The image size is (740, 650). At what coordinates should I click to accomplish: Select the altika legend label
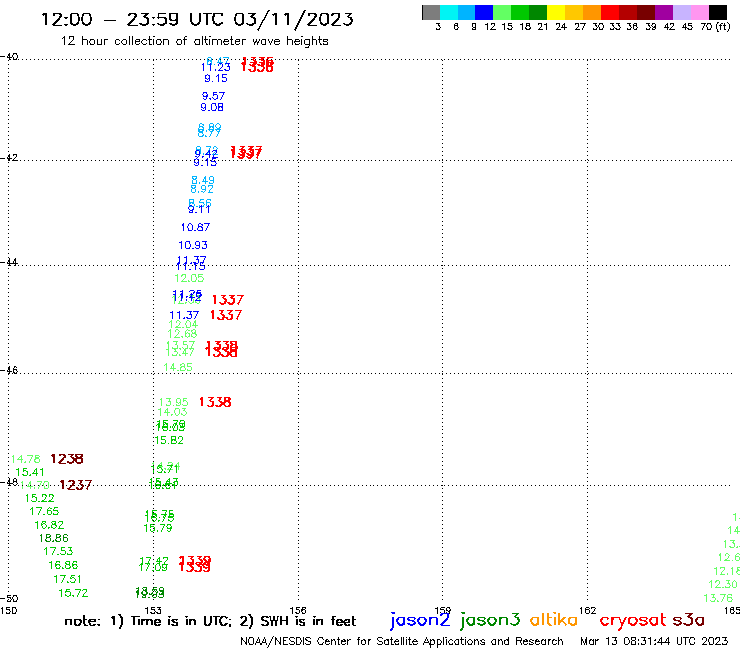pos(554,619)
